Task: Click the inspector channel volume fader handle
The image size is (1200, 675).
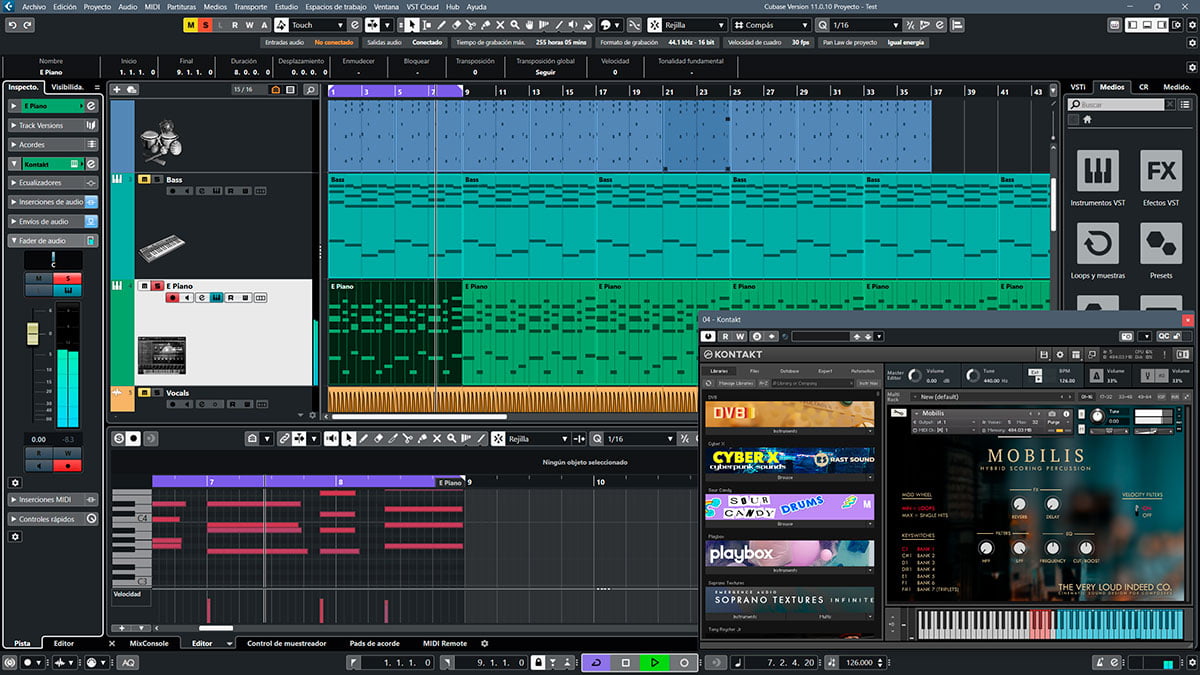Action: click(x=32, y=334)
